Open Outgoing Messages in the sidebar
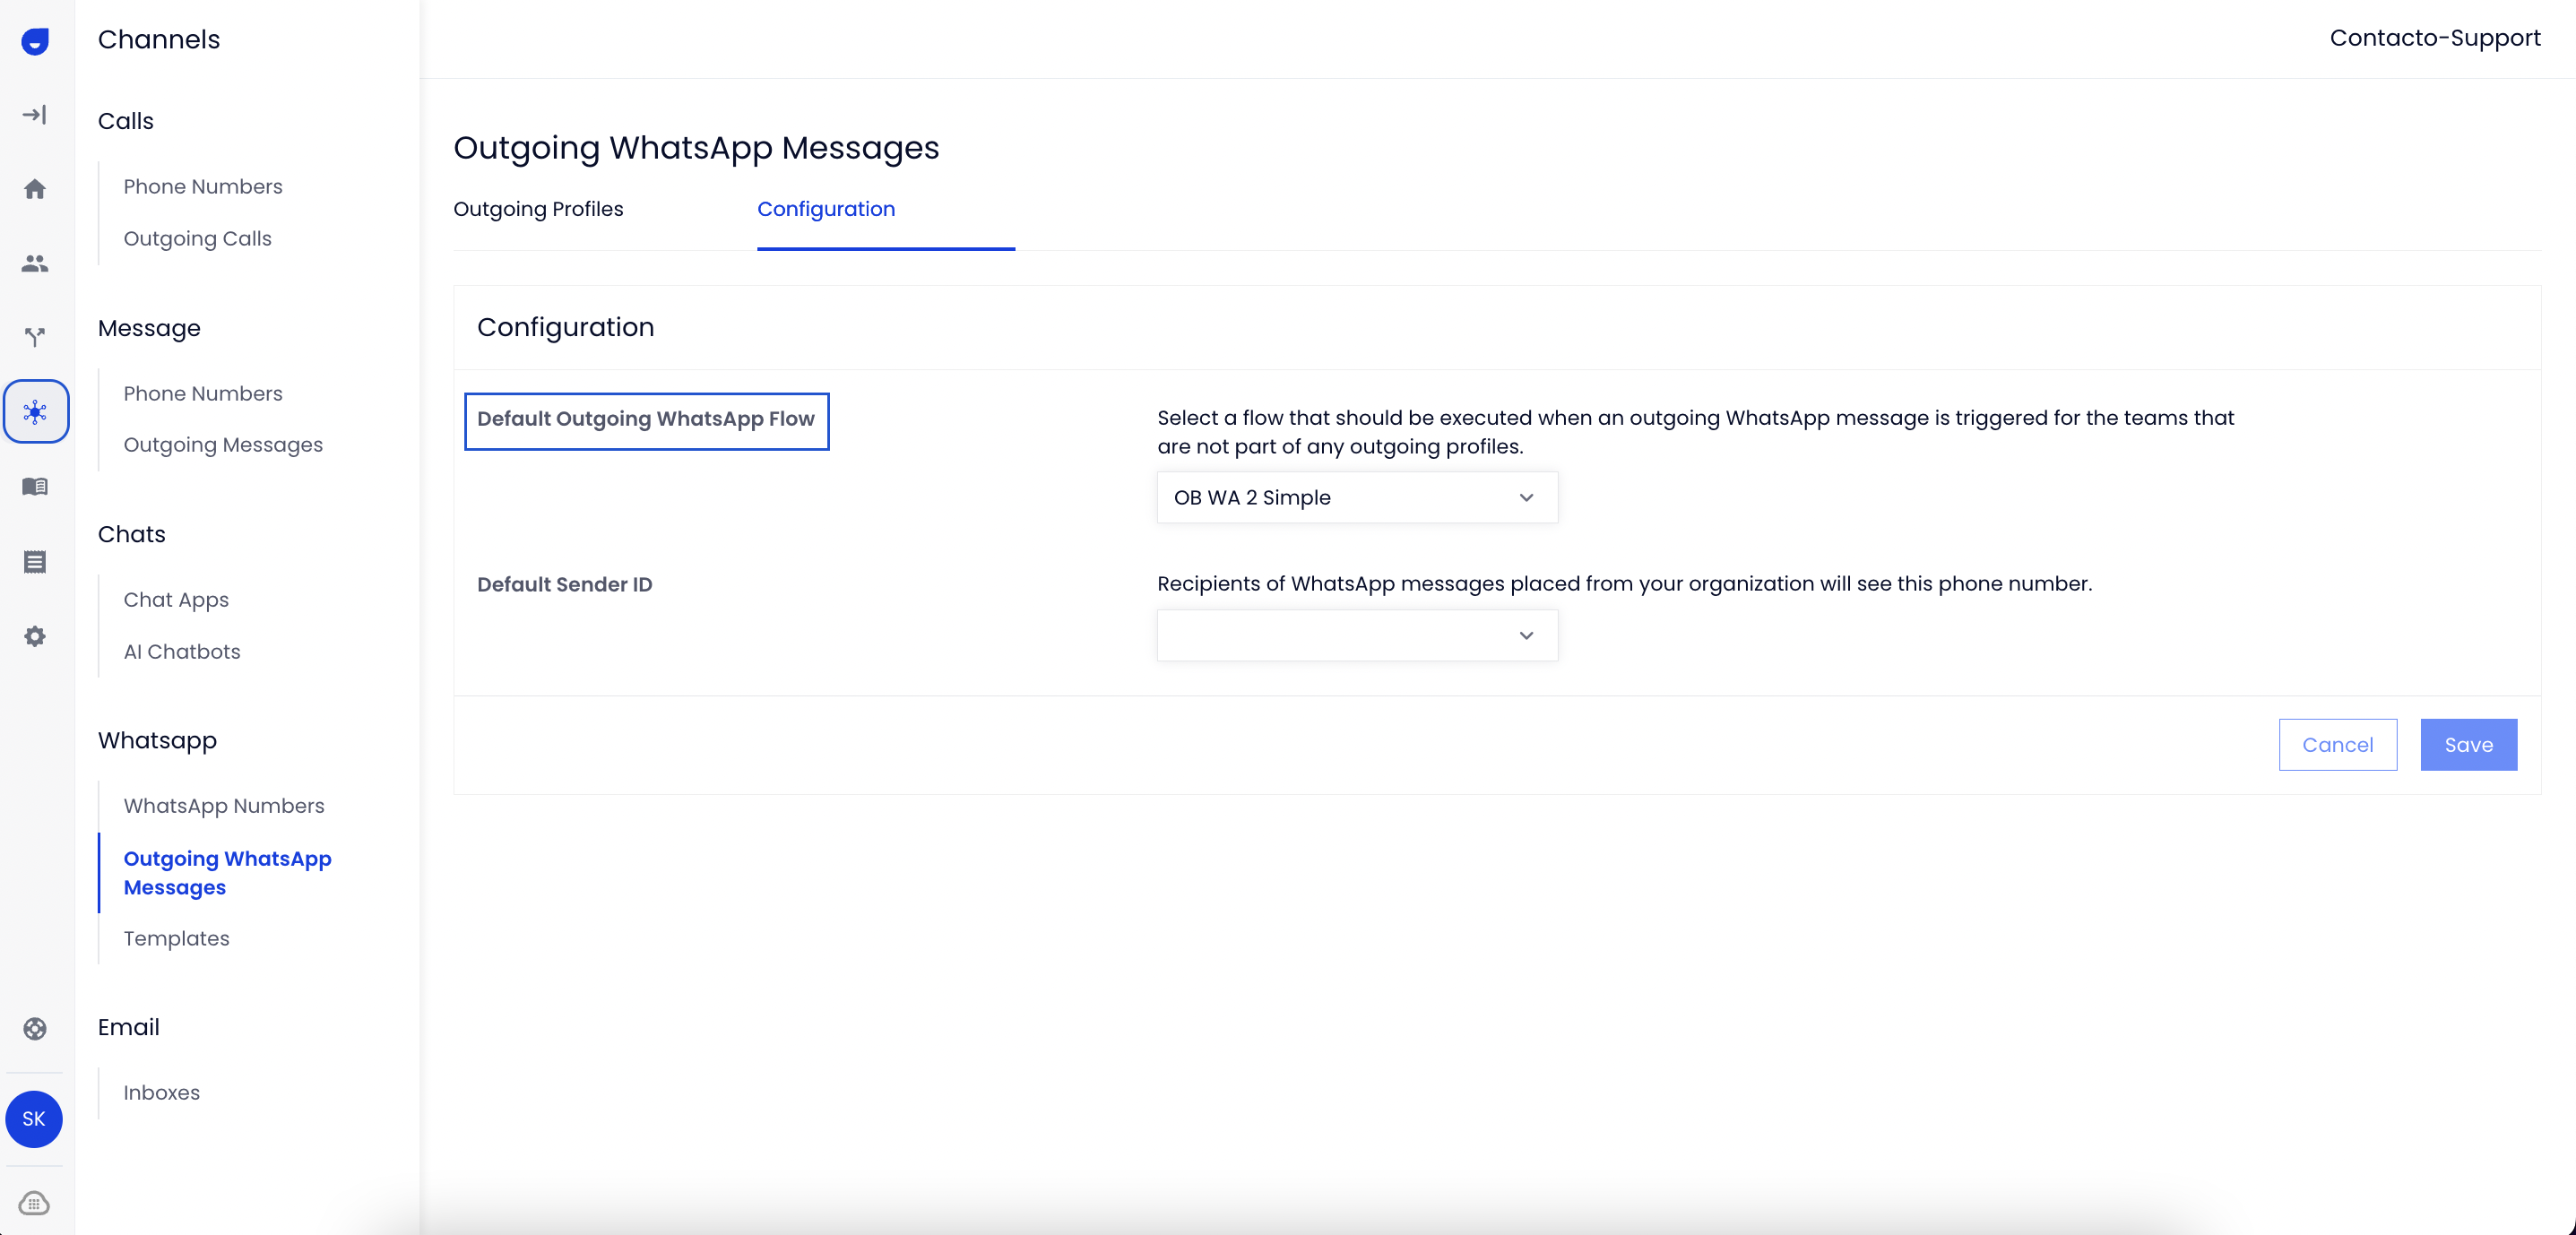Image resolution: width=2576 pixels, height=1235 pixels. [223, 445]
